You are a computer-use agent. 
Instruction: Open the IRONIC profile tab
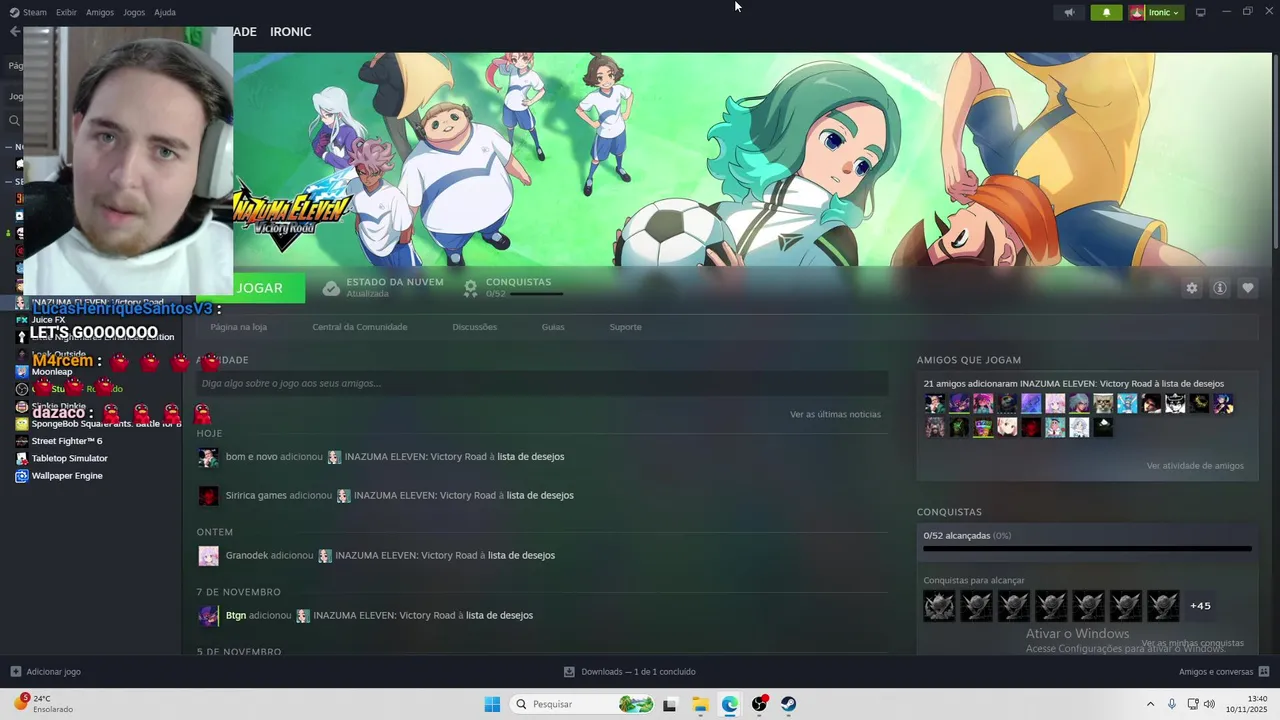point(290,32)
